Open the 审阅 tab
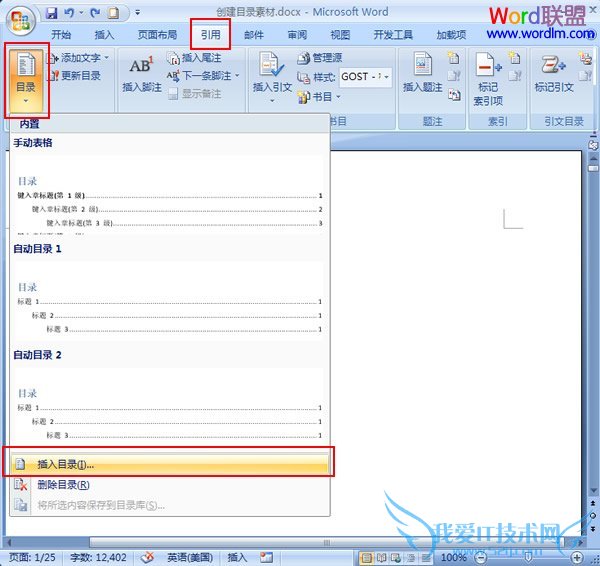Image resolution: width=600 pixels, height=566 pixels. [297, 35]
